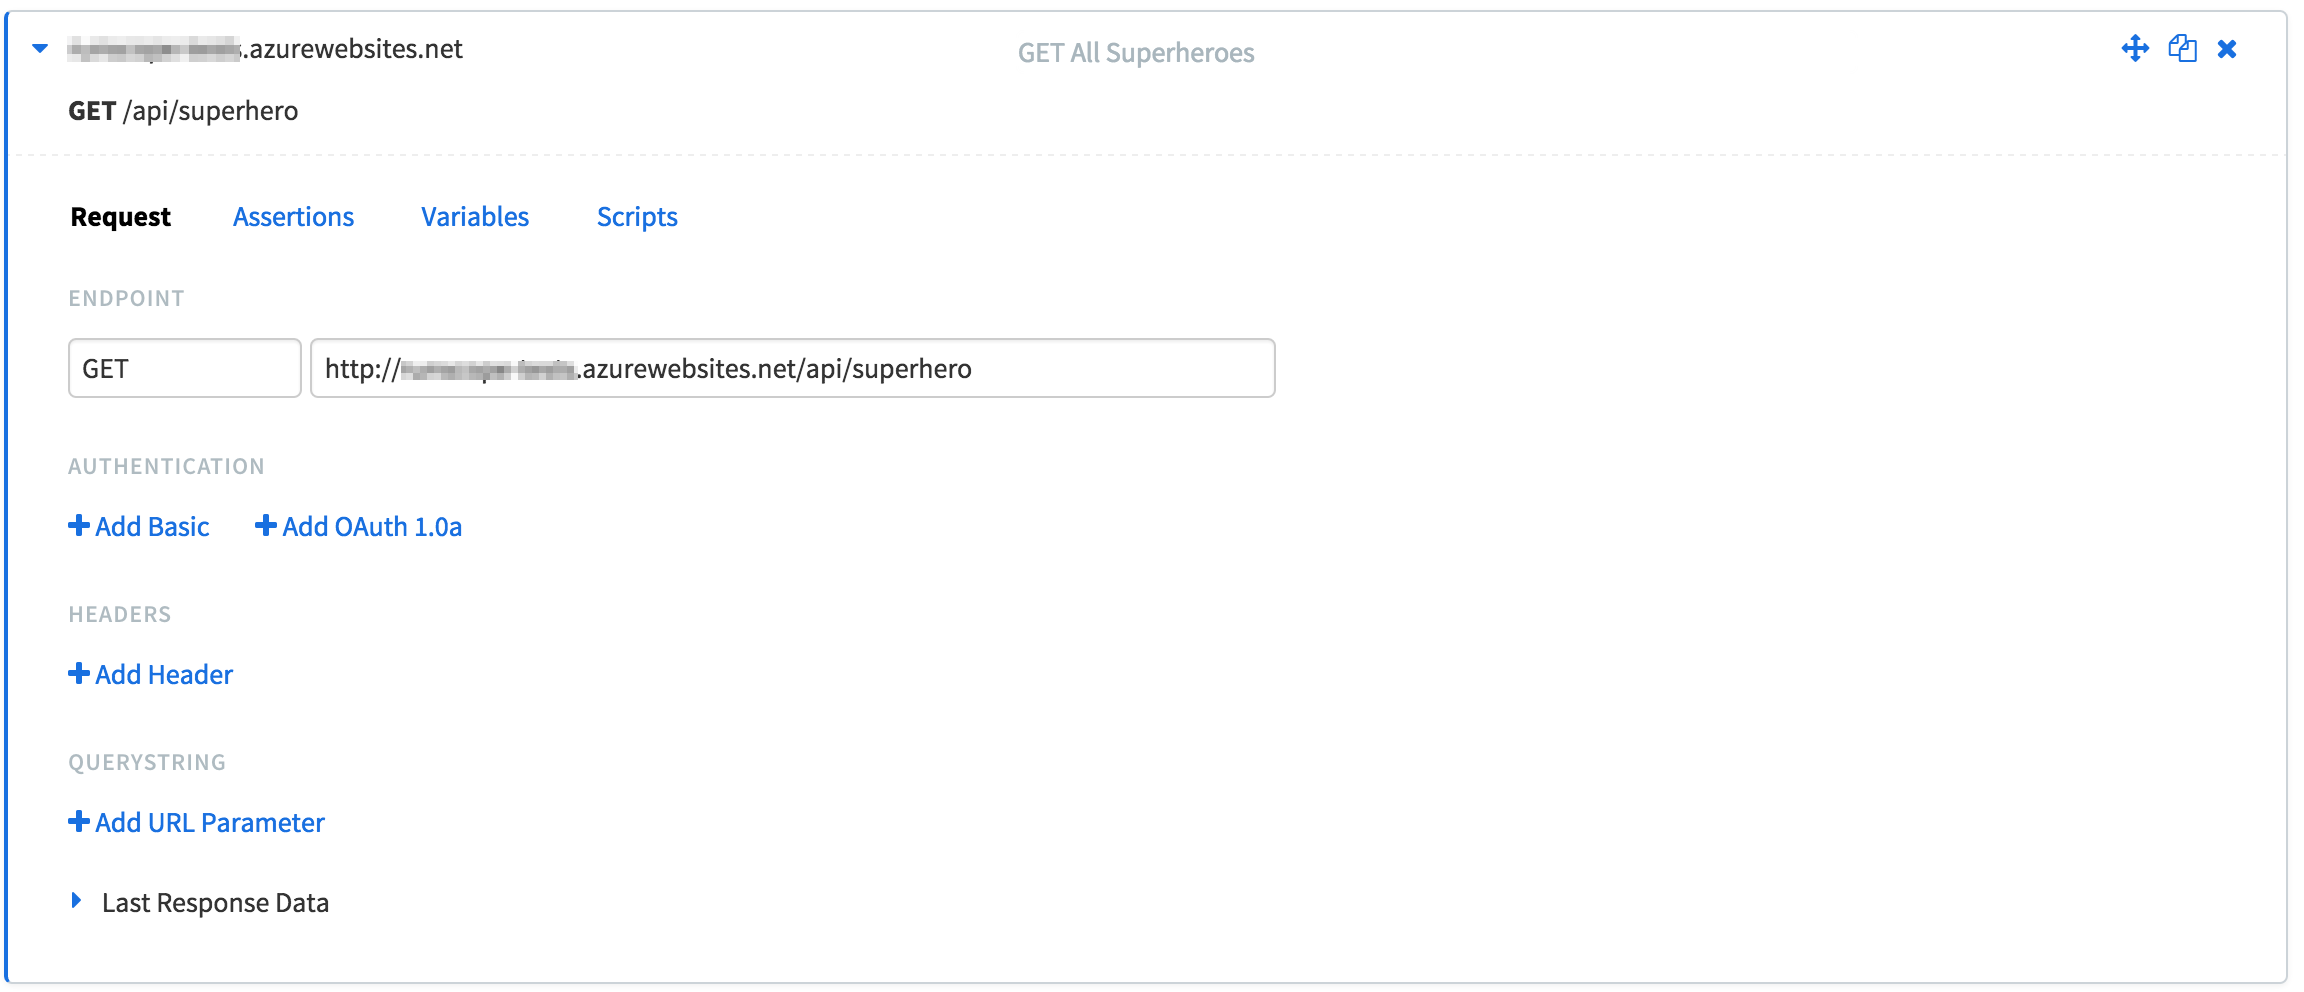Viewport: 2304px width, 992px height.
Task: Switch to the Assertions tab
Action: [293, 217]
